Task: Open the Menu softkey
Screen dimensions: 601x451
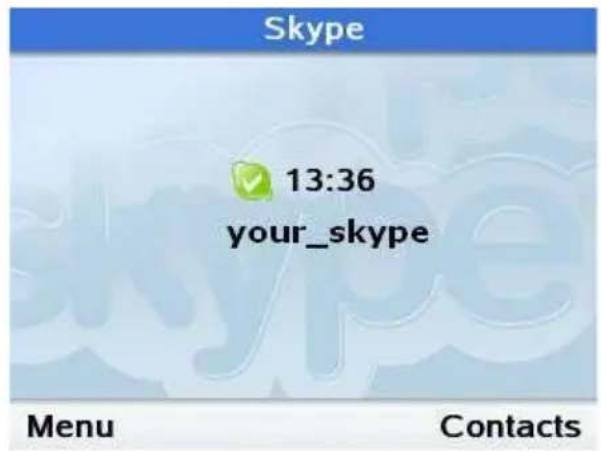Action: point(71,426)
